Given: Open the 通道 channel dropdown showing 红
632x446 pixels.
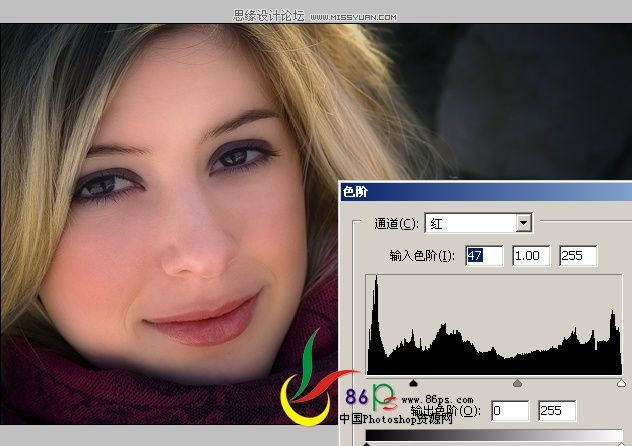Looking at the screenshot, I should (478, 223).
